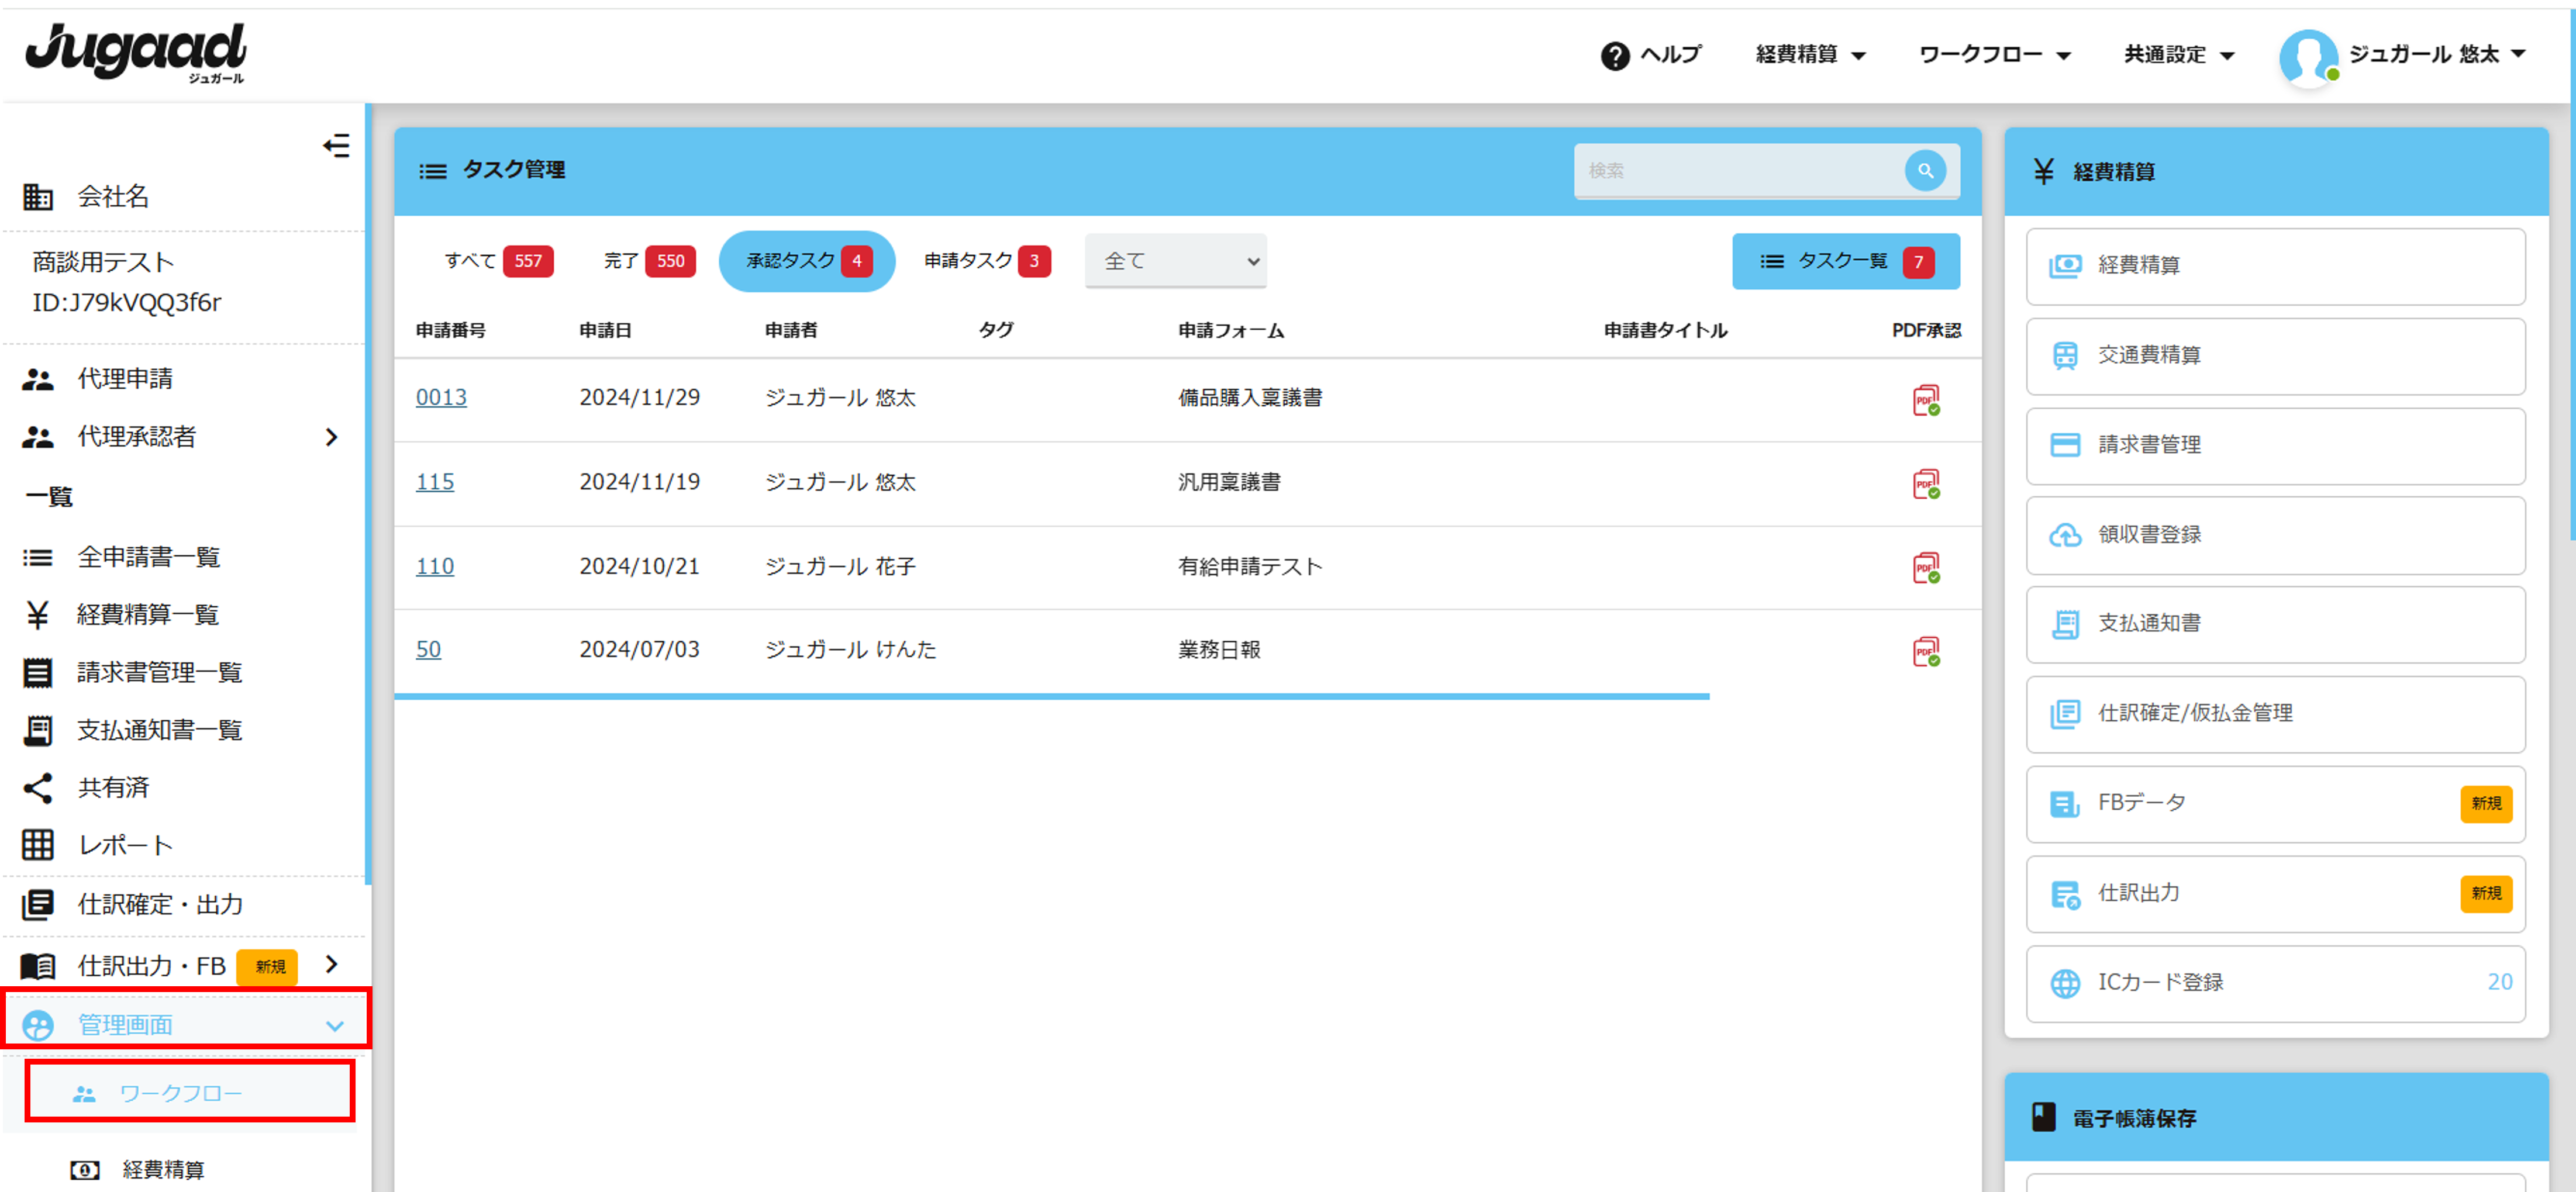Open application number 50 link

(x=428, y=650)
